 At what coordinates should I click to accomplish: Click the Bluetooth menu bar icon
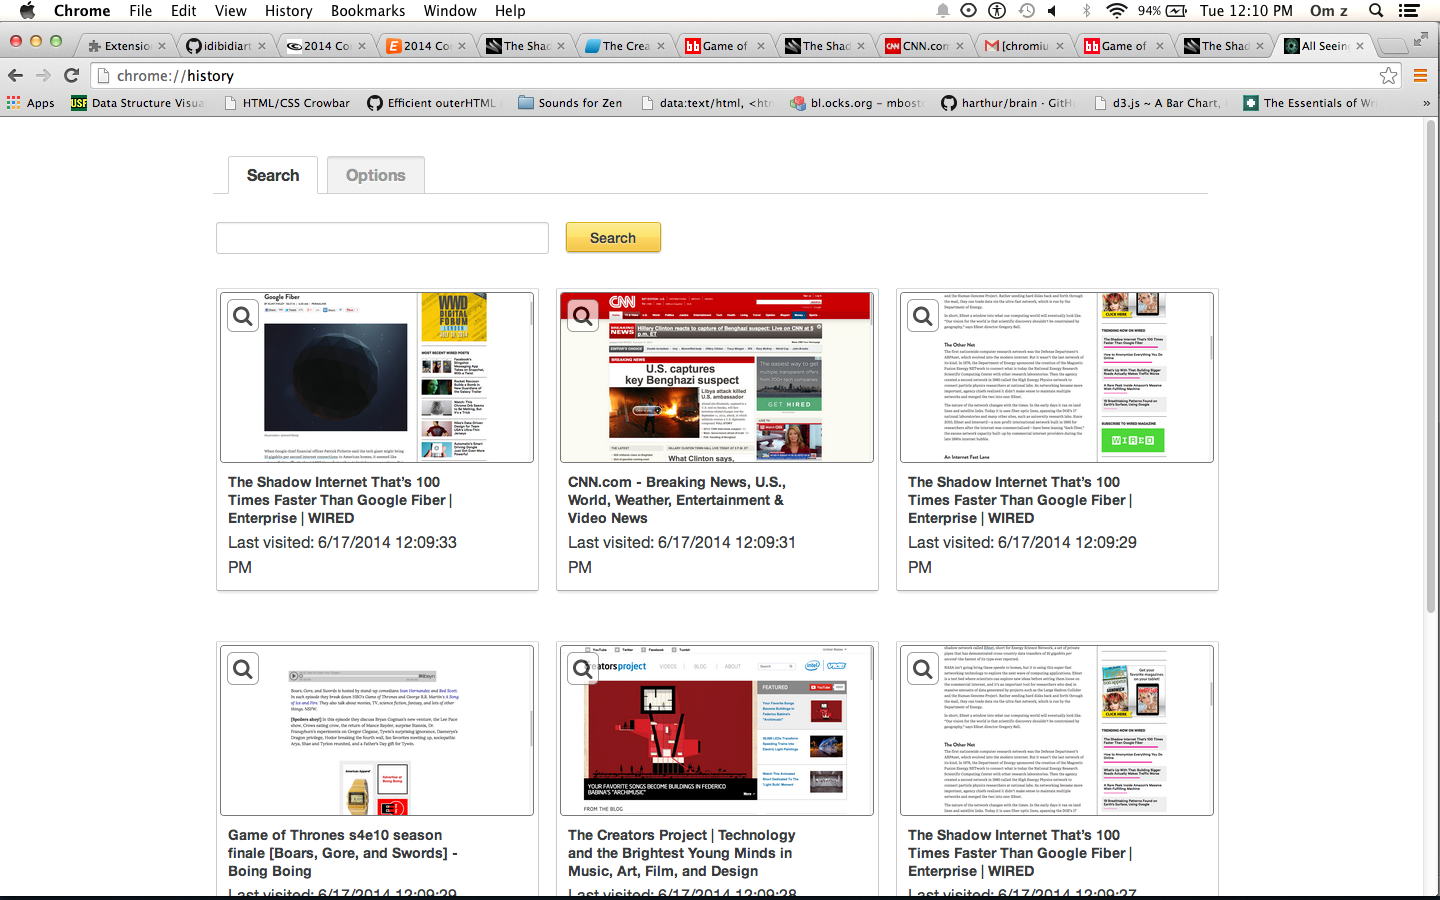click(1086, 11)
